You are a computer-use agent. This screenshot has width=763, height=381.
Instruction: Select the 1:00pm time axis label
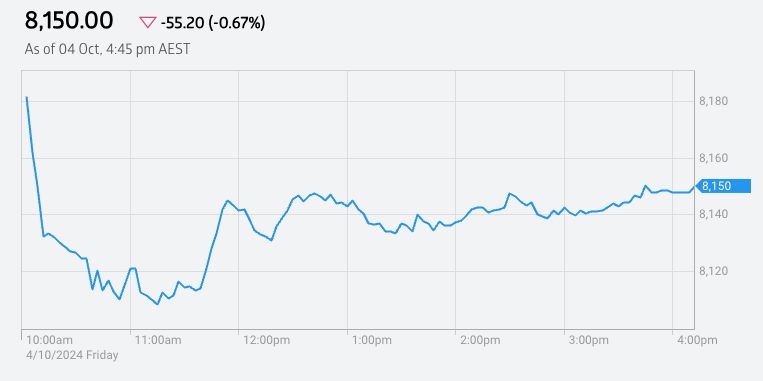click(372, 340)
